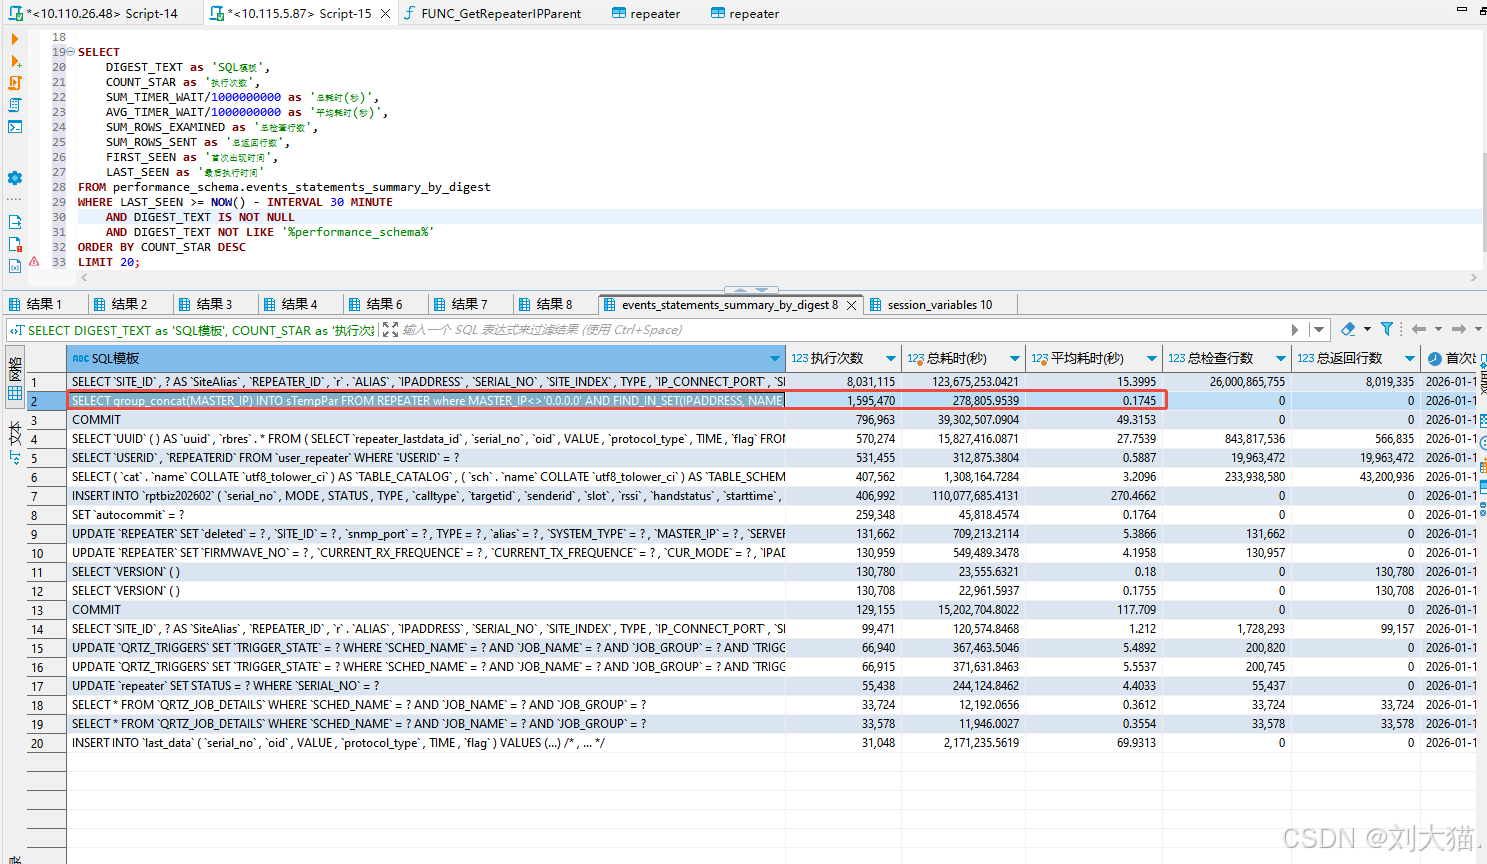Open the explain execution plan icon
Screen dimensions: 1487x864
(15, 105)
